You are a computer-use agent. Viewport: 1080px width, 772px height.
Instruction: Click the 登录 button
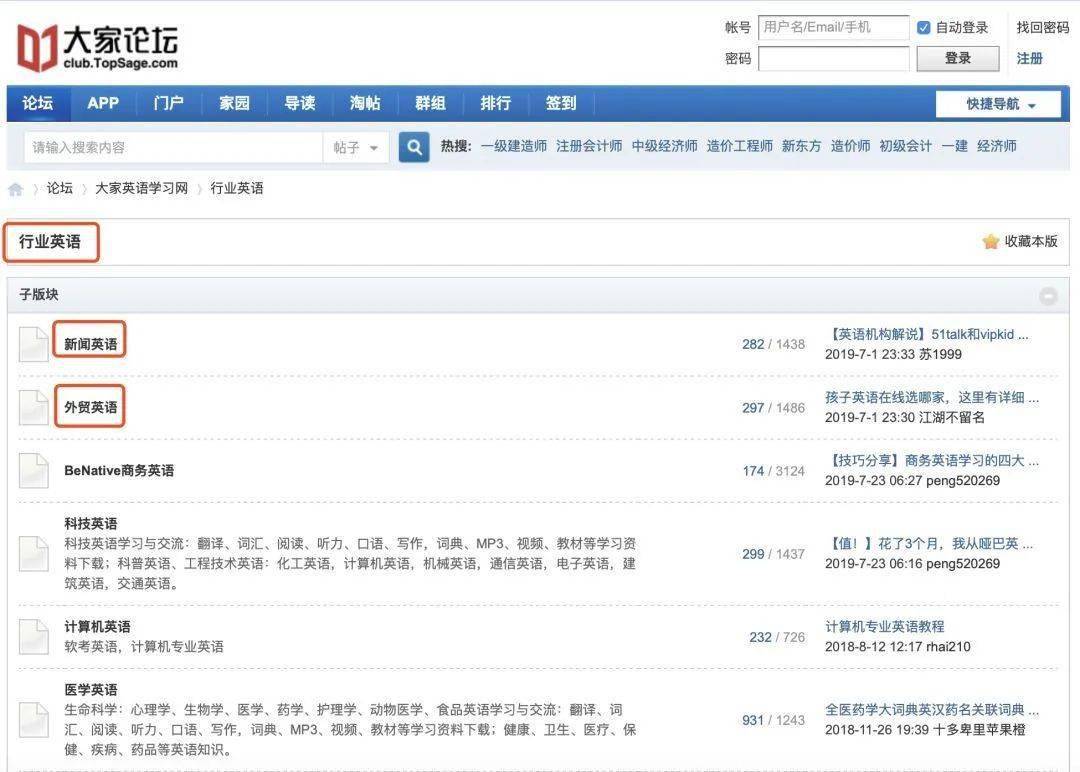pyautogui.click(x=957, y=59)
